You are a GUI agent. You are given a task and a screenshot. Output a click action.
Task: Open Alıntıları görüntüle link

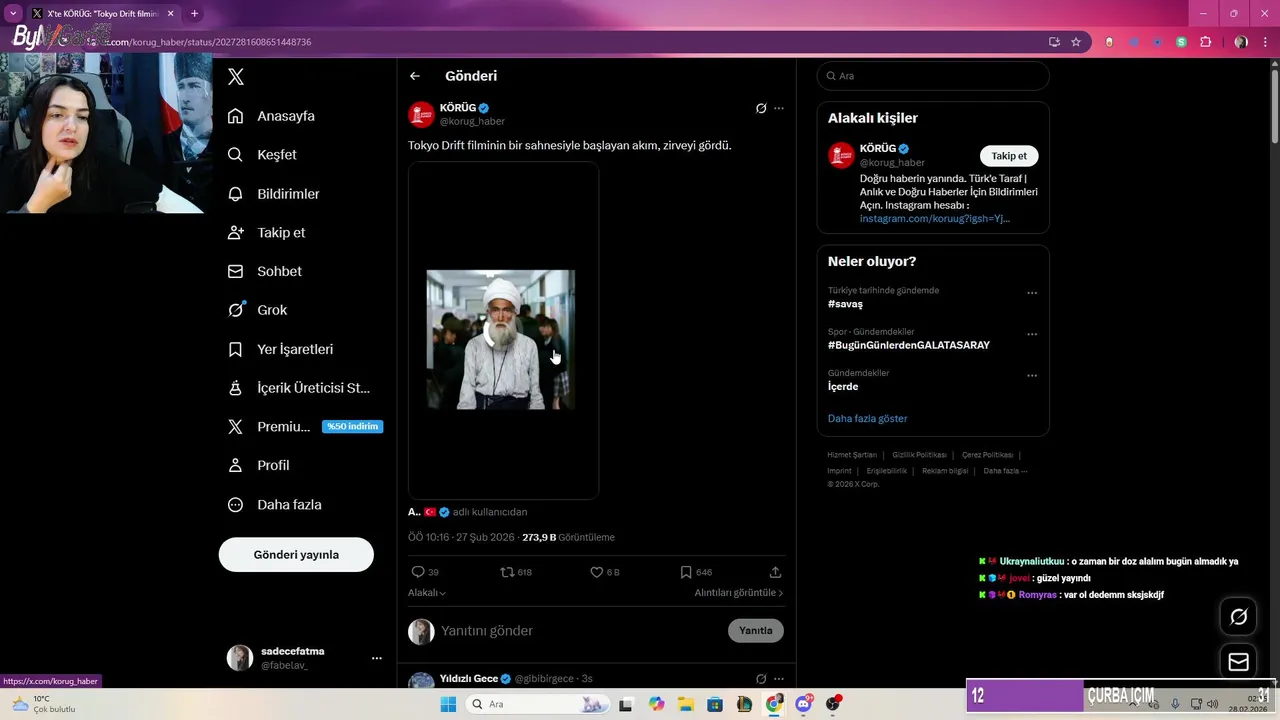[739, 593]
